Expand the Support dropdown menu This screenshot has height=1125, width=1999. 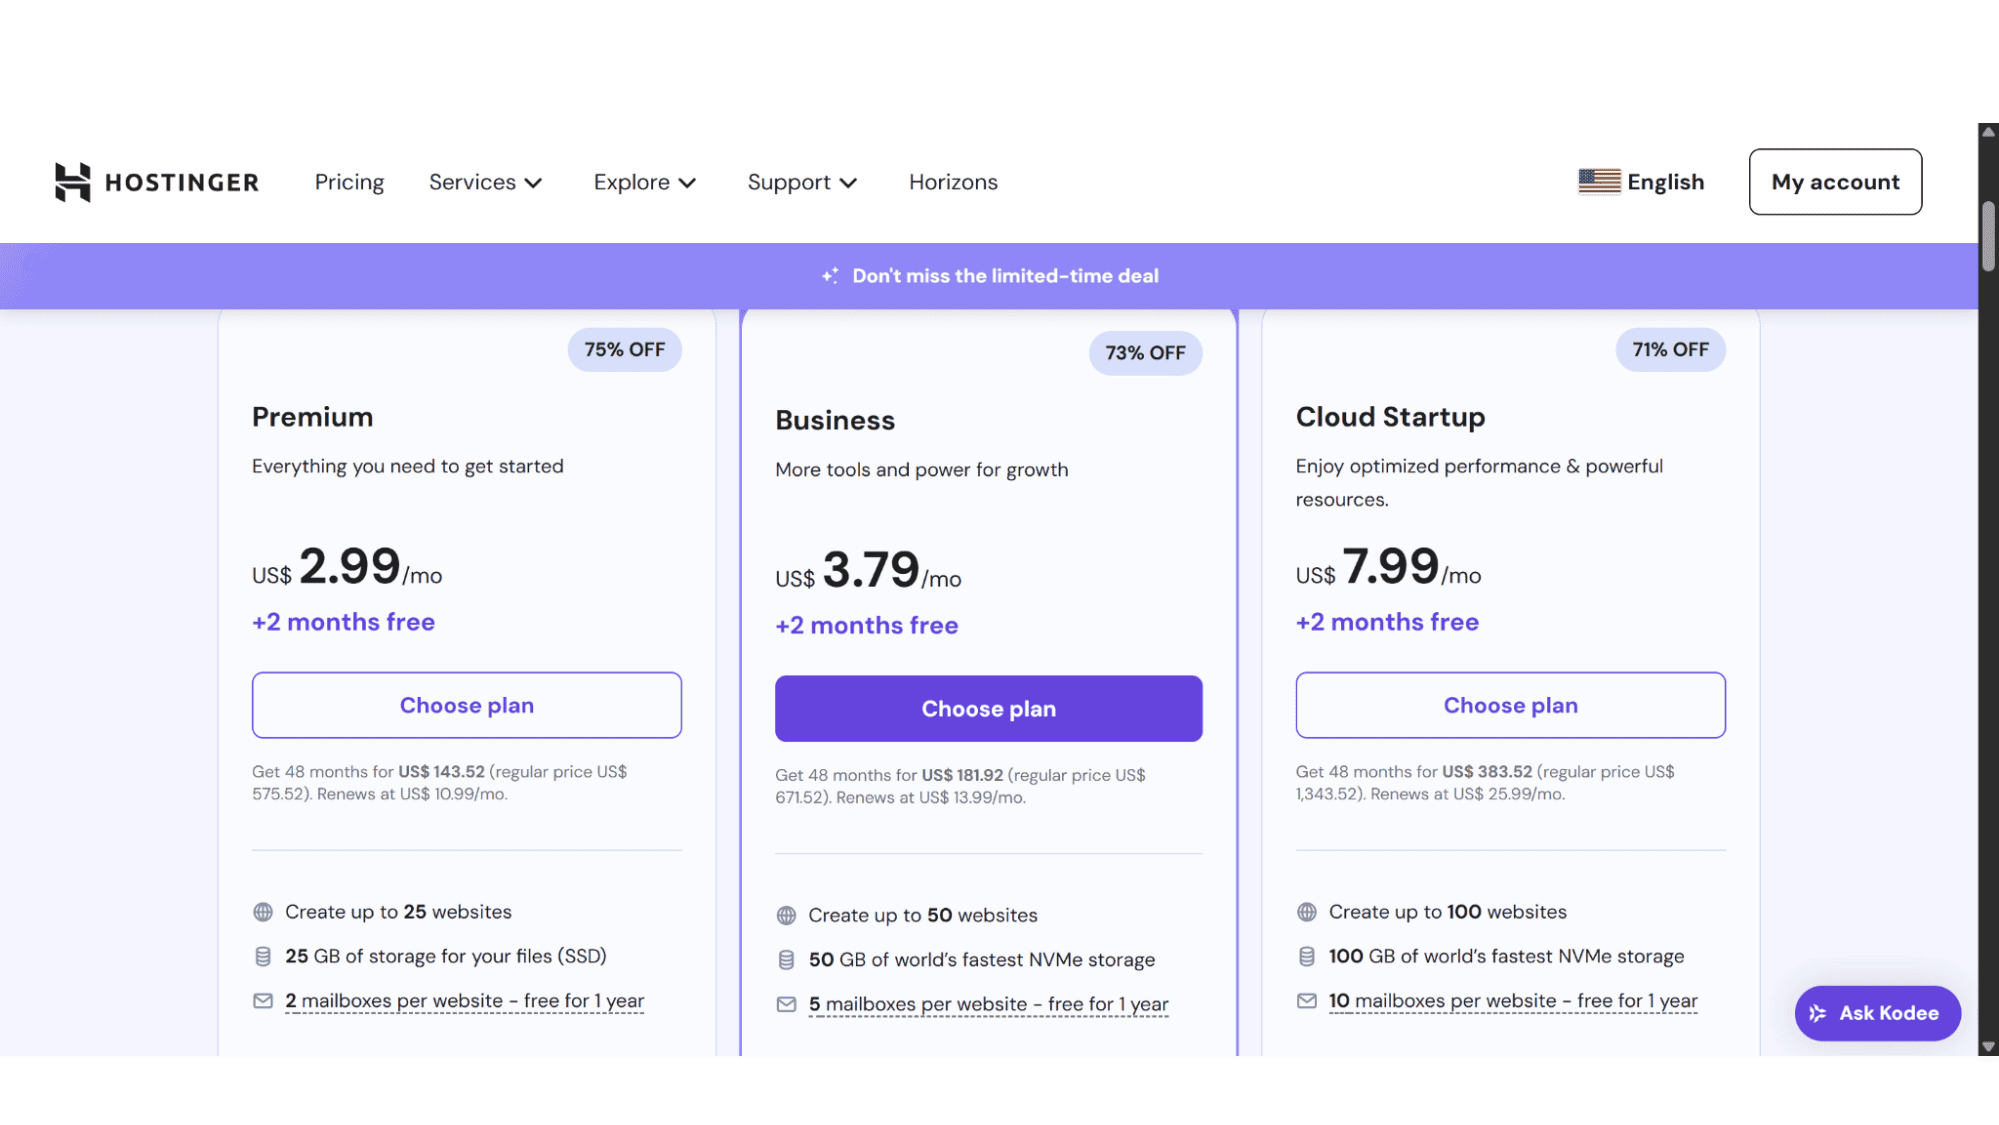[802, 182]
